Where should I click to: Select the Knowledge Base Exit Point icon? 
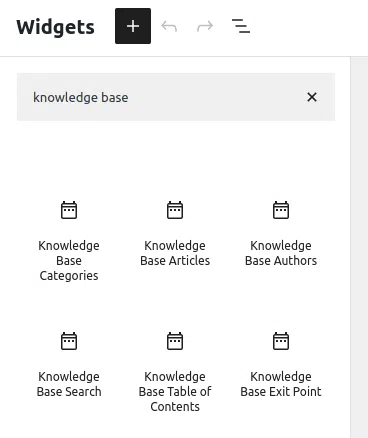(281, 341)
